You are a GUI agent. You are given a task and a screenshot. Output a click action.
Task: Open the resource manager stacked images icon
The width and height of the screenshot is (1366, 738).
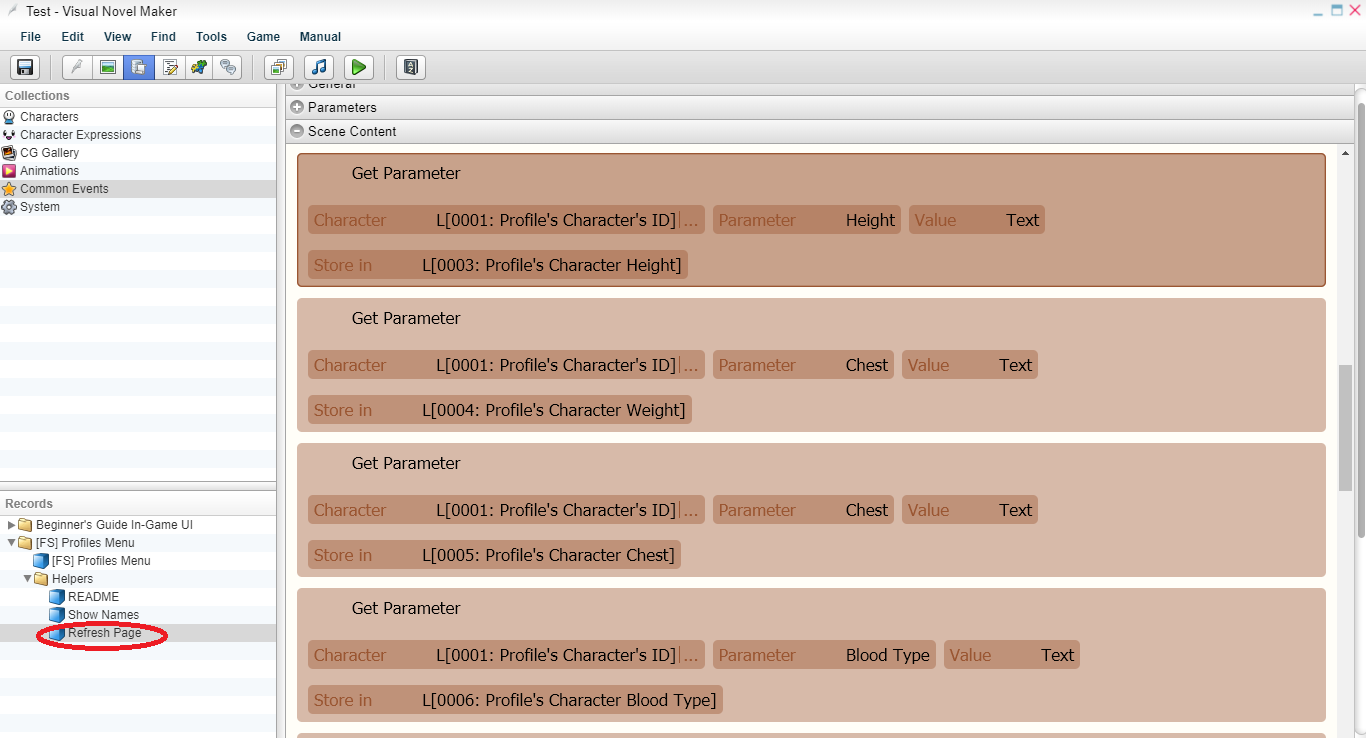[x=279, y=67]
